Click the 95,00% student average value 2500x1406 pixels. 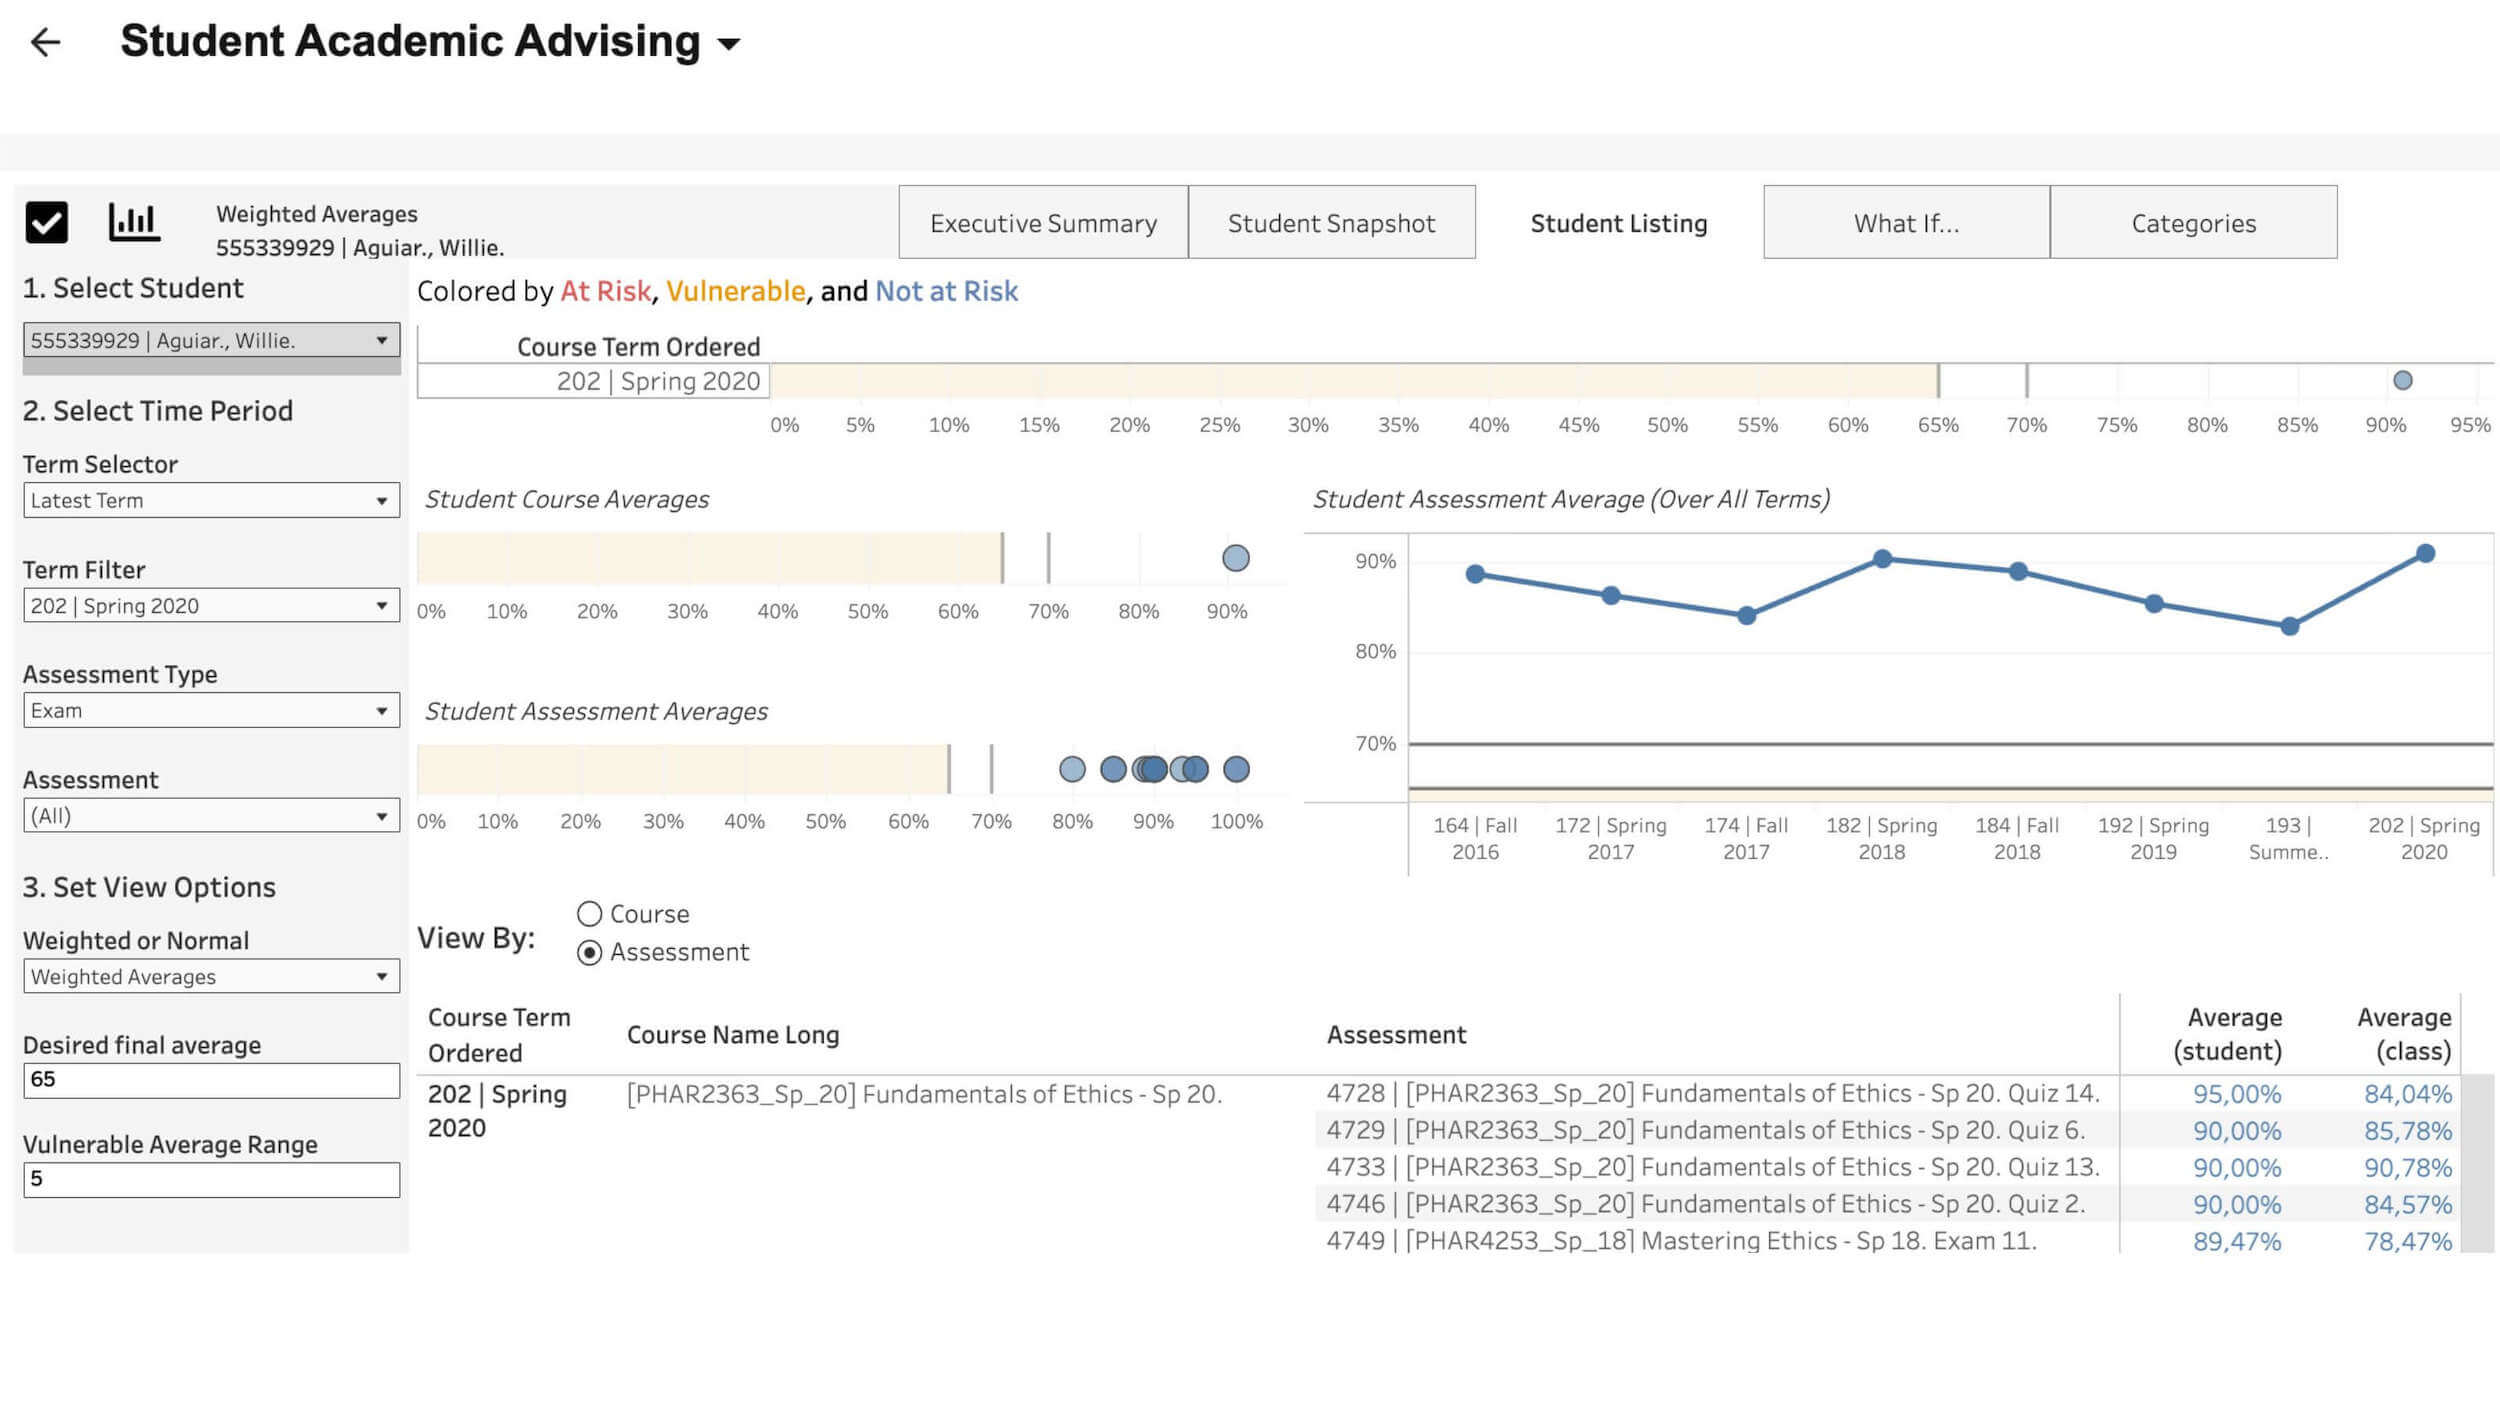tap(2237, 1094)
